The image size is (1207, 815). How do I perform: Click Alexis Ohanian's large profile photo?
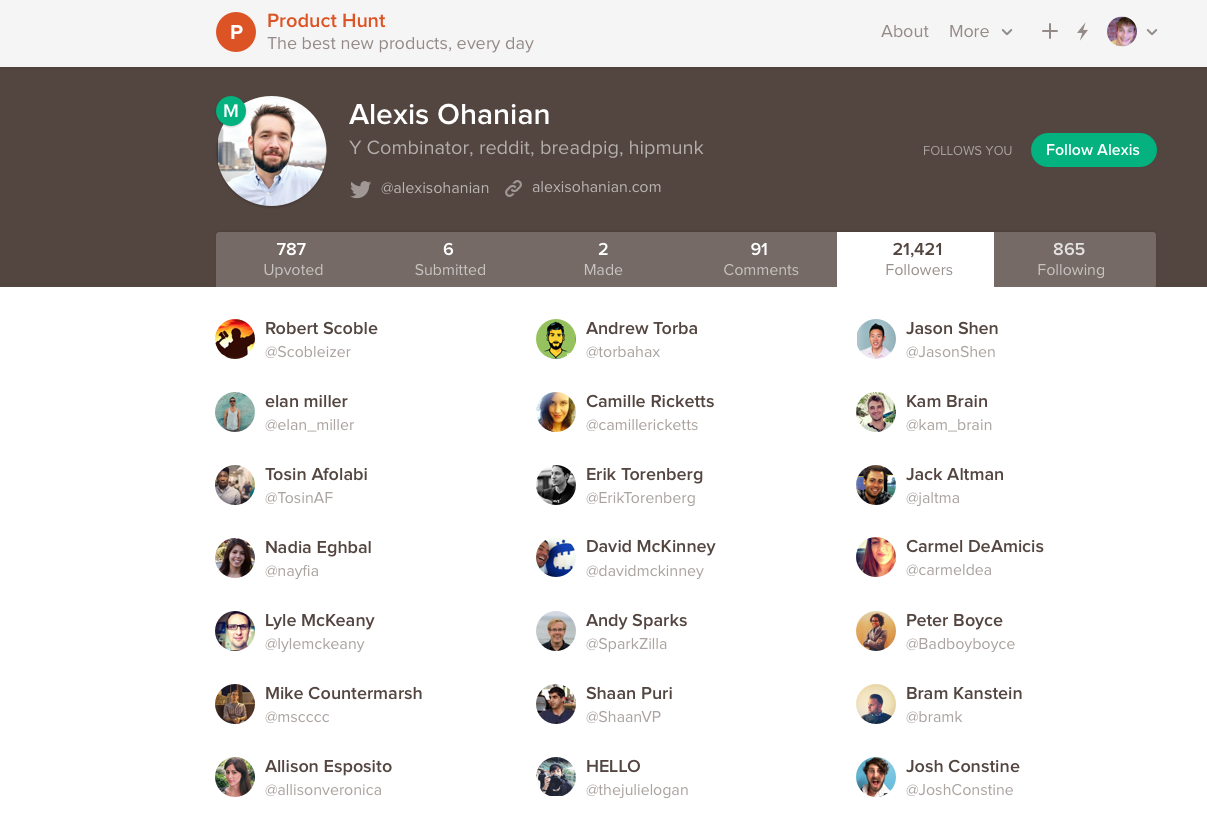click(272, 151)
